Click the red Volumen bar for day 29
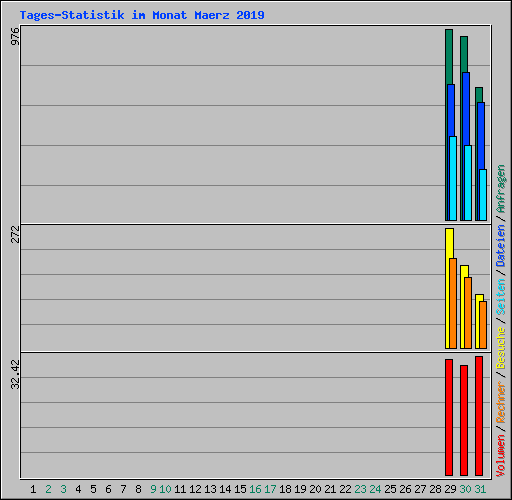 point(449,417)
